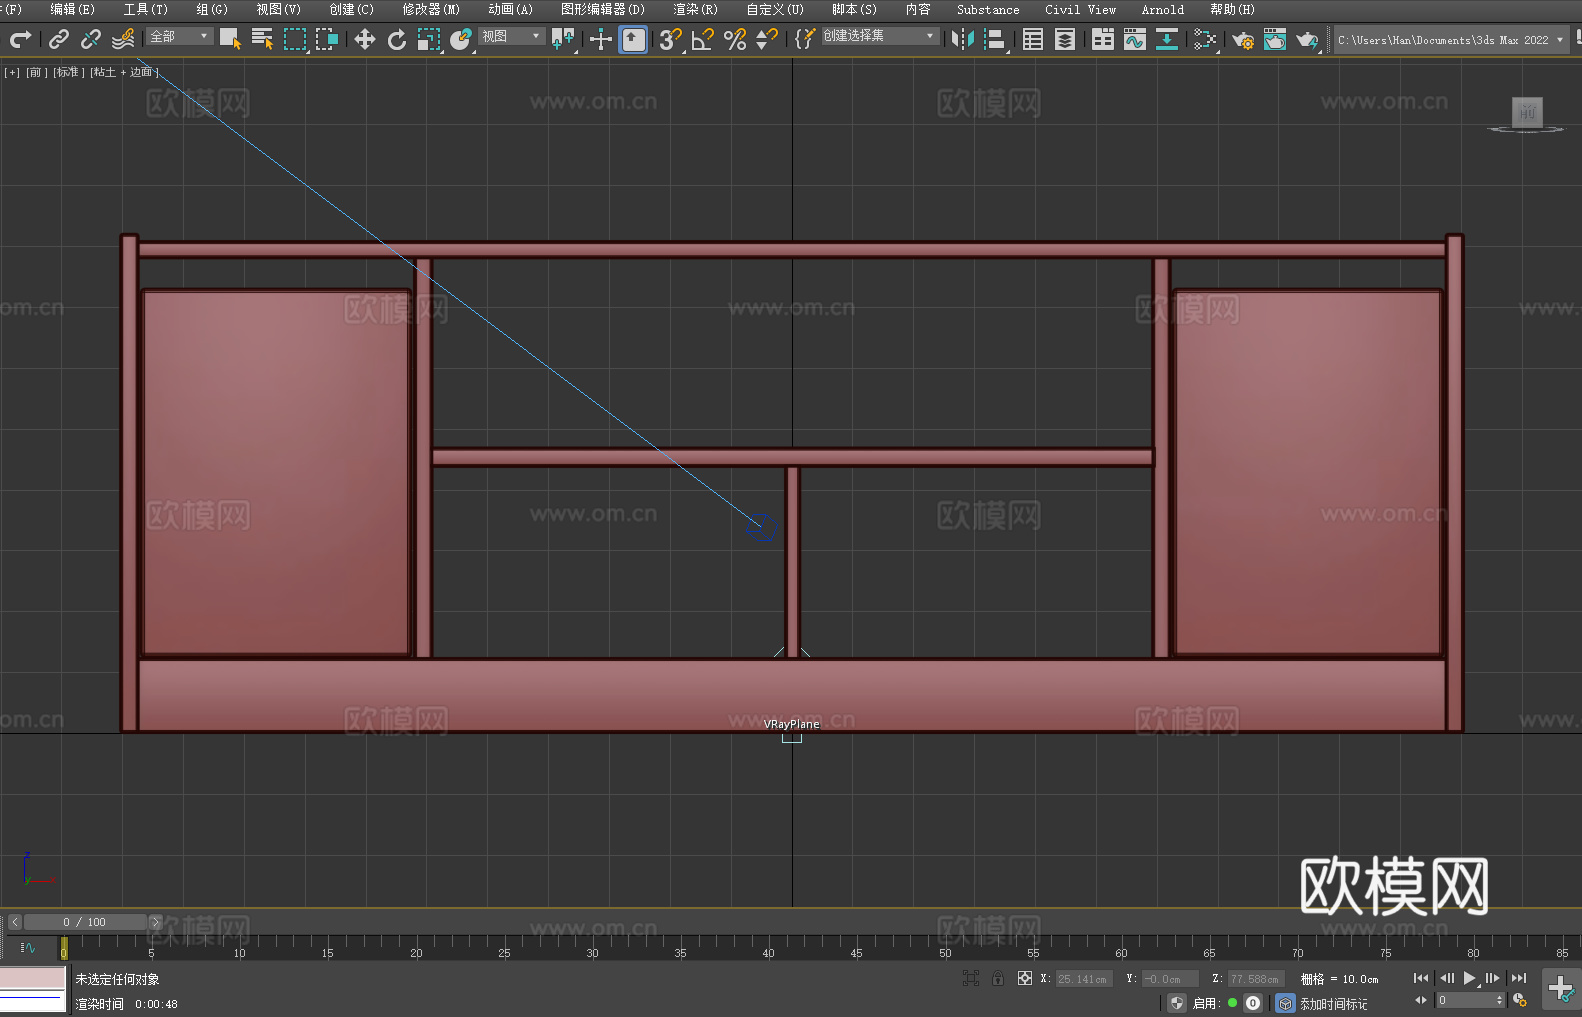This screenshot has height=1017, width=1582.
Task: Toggle the Layer Explorer icon
Action: (x=1065, y=39)
